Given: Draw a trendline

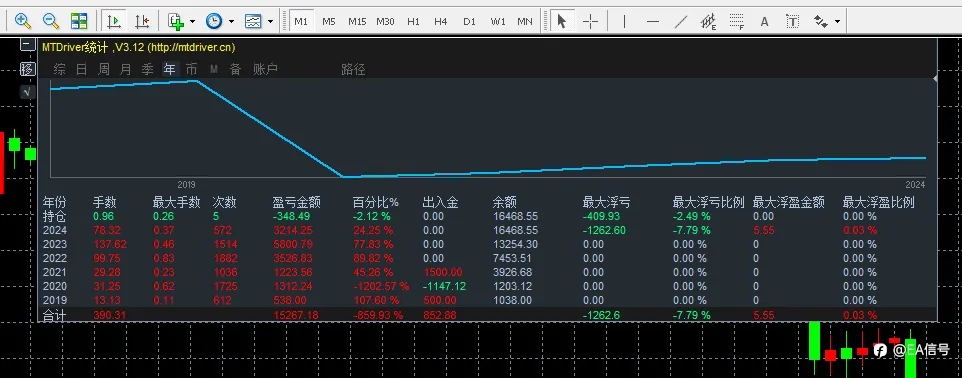Looking at the screenshot, I should click(x=680, y=21).
